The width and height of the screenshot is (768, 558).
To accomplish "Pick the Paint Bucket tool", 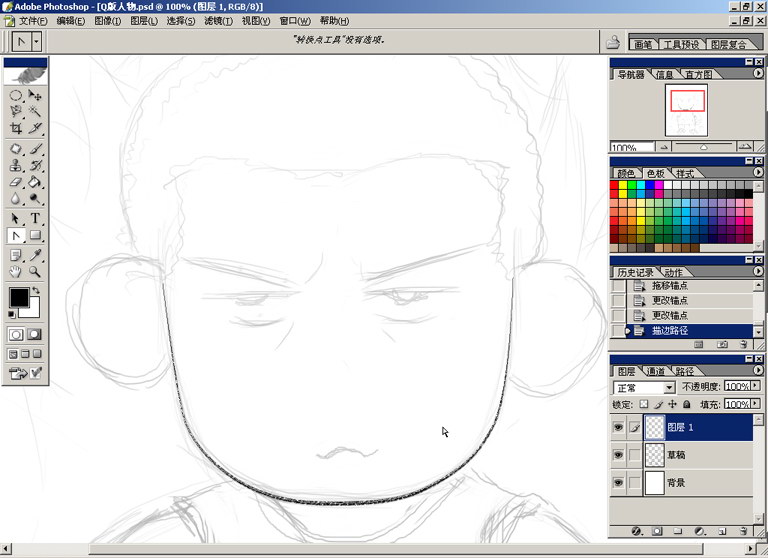I will point(35,182).
